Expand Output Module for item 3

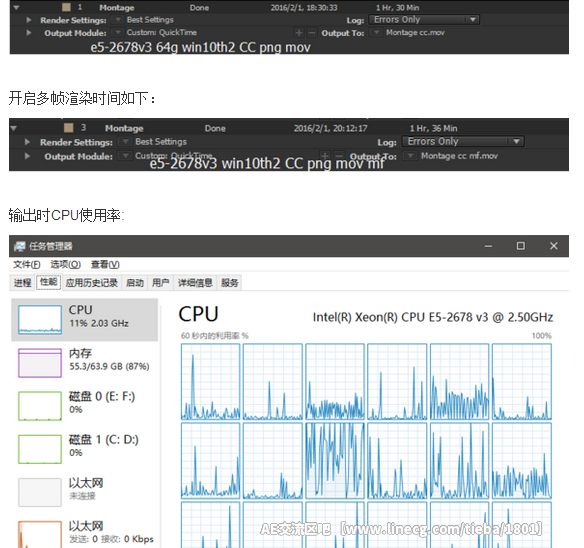[x=27, y=156]
